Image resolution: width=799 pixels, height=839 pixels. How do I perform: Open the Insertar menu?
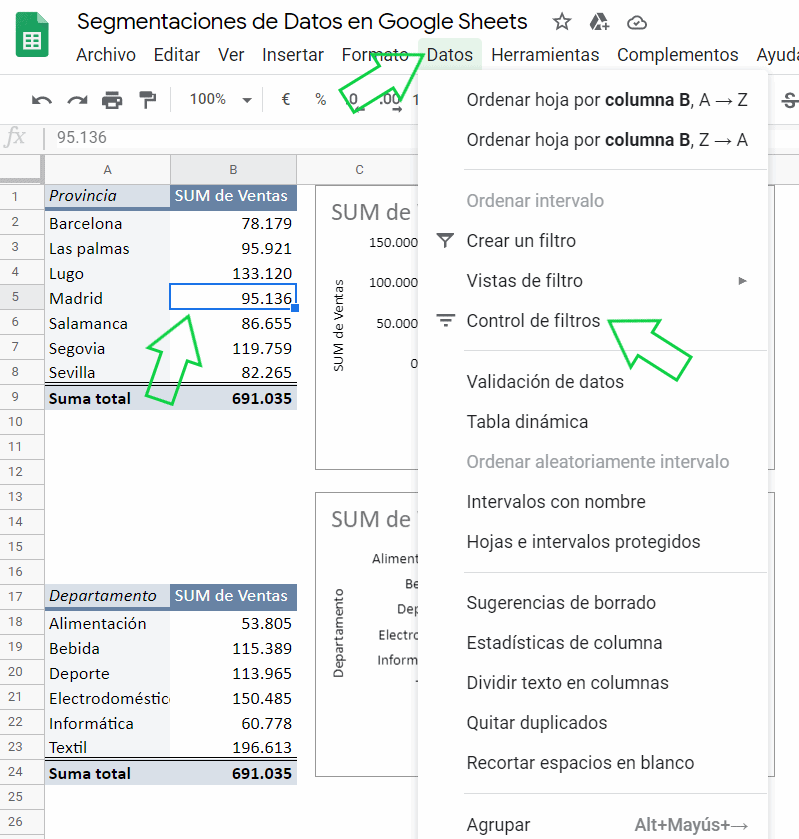tap(293, 55)
